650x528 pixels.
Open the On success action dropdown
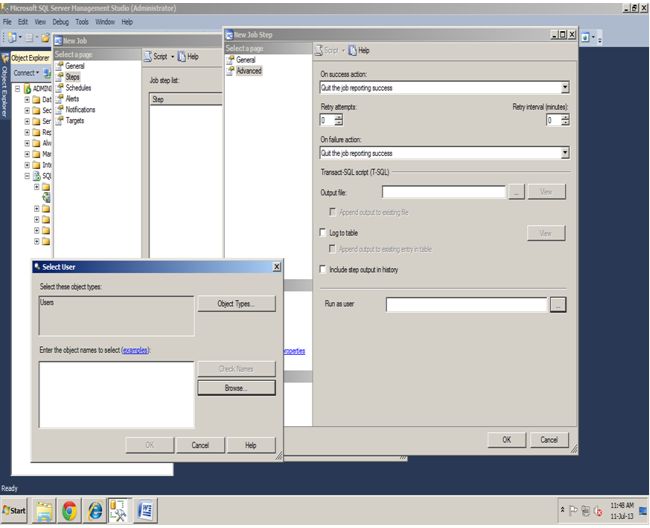tap(565, 87)
